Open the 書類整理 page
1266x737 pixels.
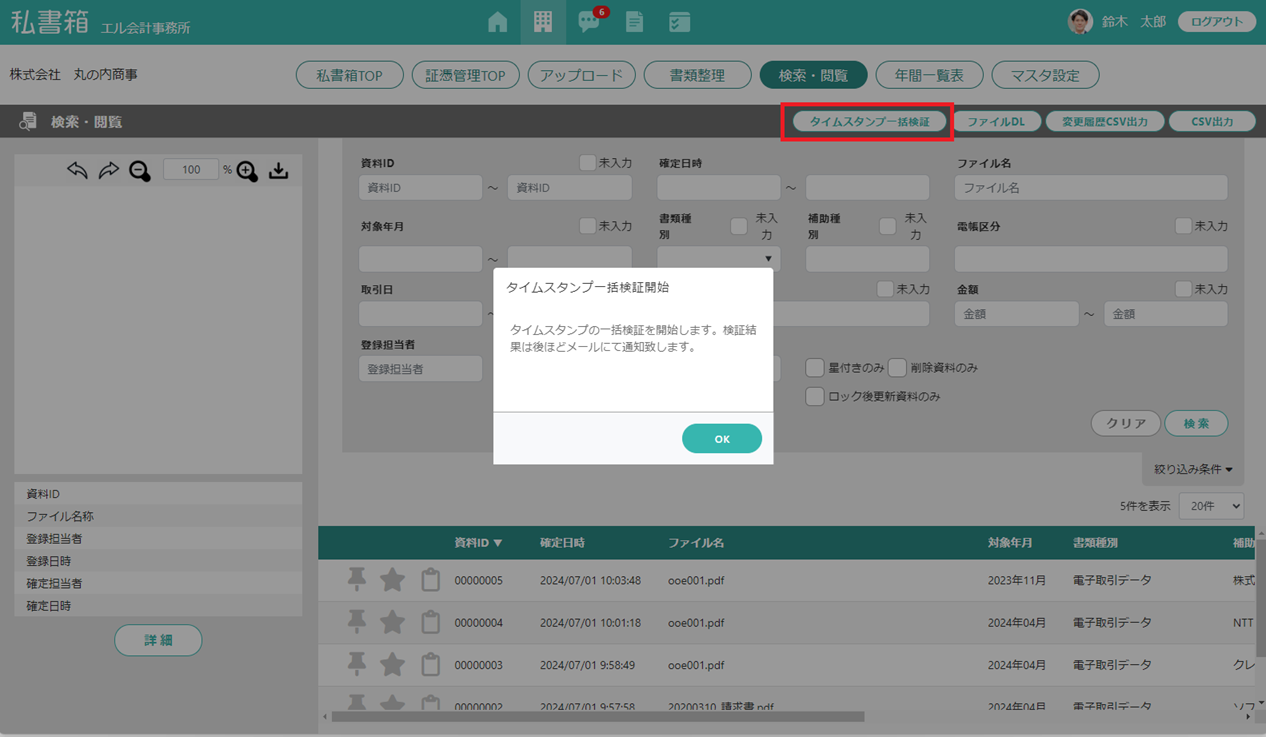coord(698,75)
